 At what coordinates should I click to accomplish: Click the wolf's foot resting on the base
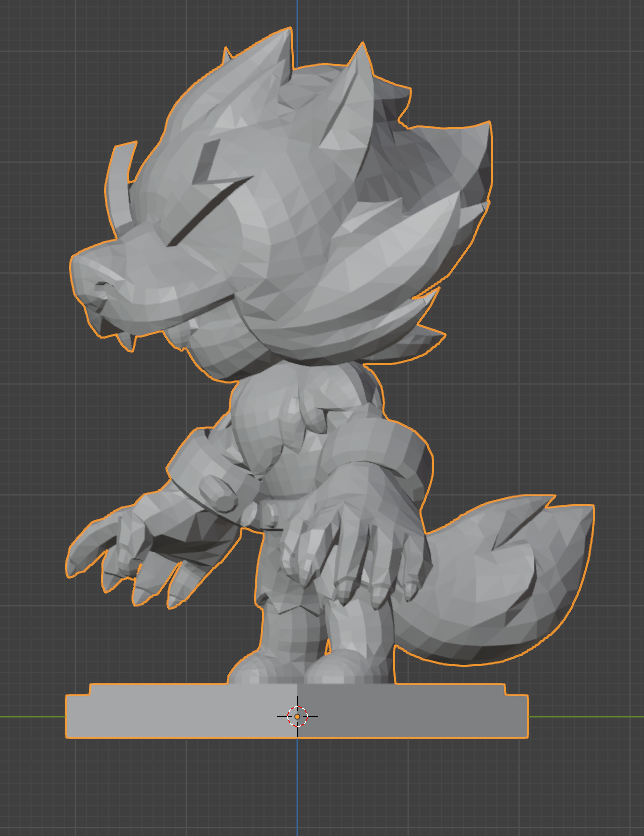tap(262, 670)
